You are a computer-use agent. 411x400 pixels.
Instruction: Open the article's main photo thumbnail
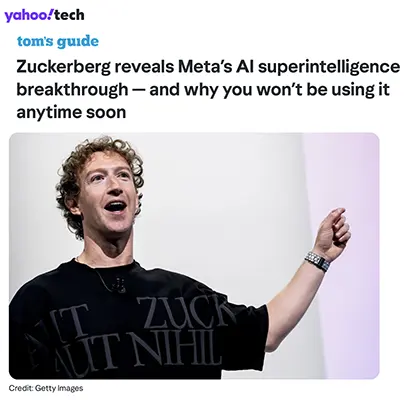pos(194,256)
